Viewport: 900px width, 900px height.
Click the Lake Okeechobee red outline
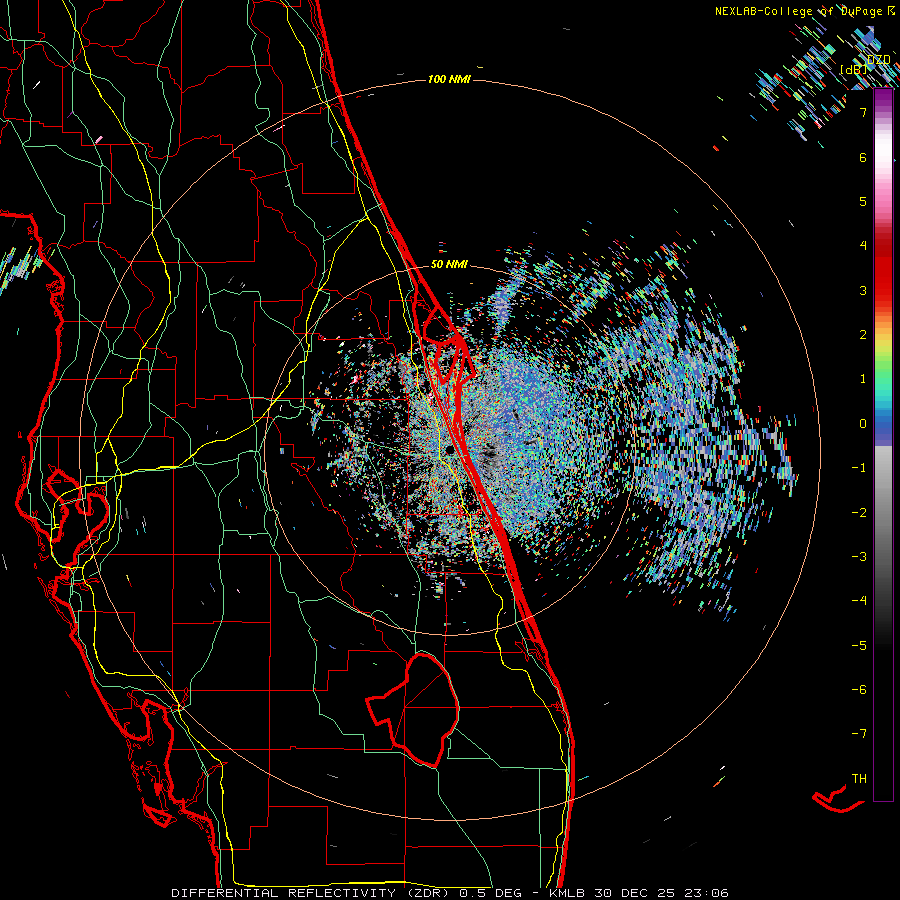[413, 711]
